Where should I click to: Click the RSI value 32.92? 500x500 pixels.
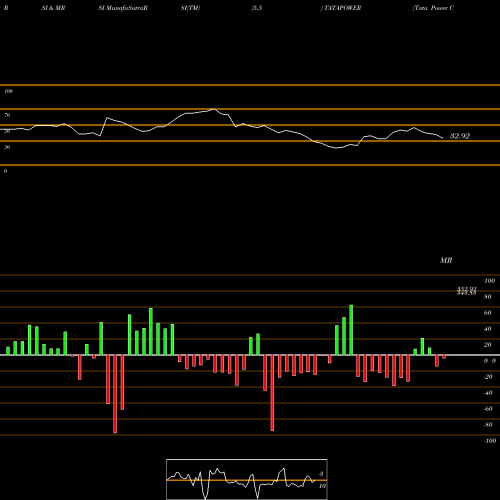point(460,136)
